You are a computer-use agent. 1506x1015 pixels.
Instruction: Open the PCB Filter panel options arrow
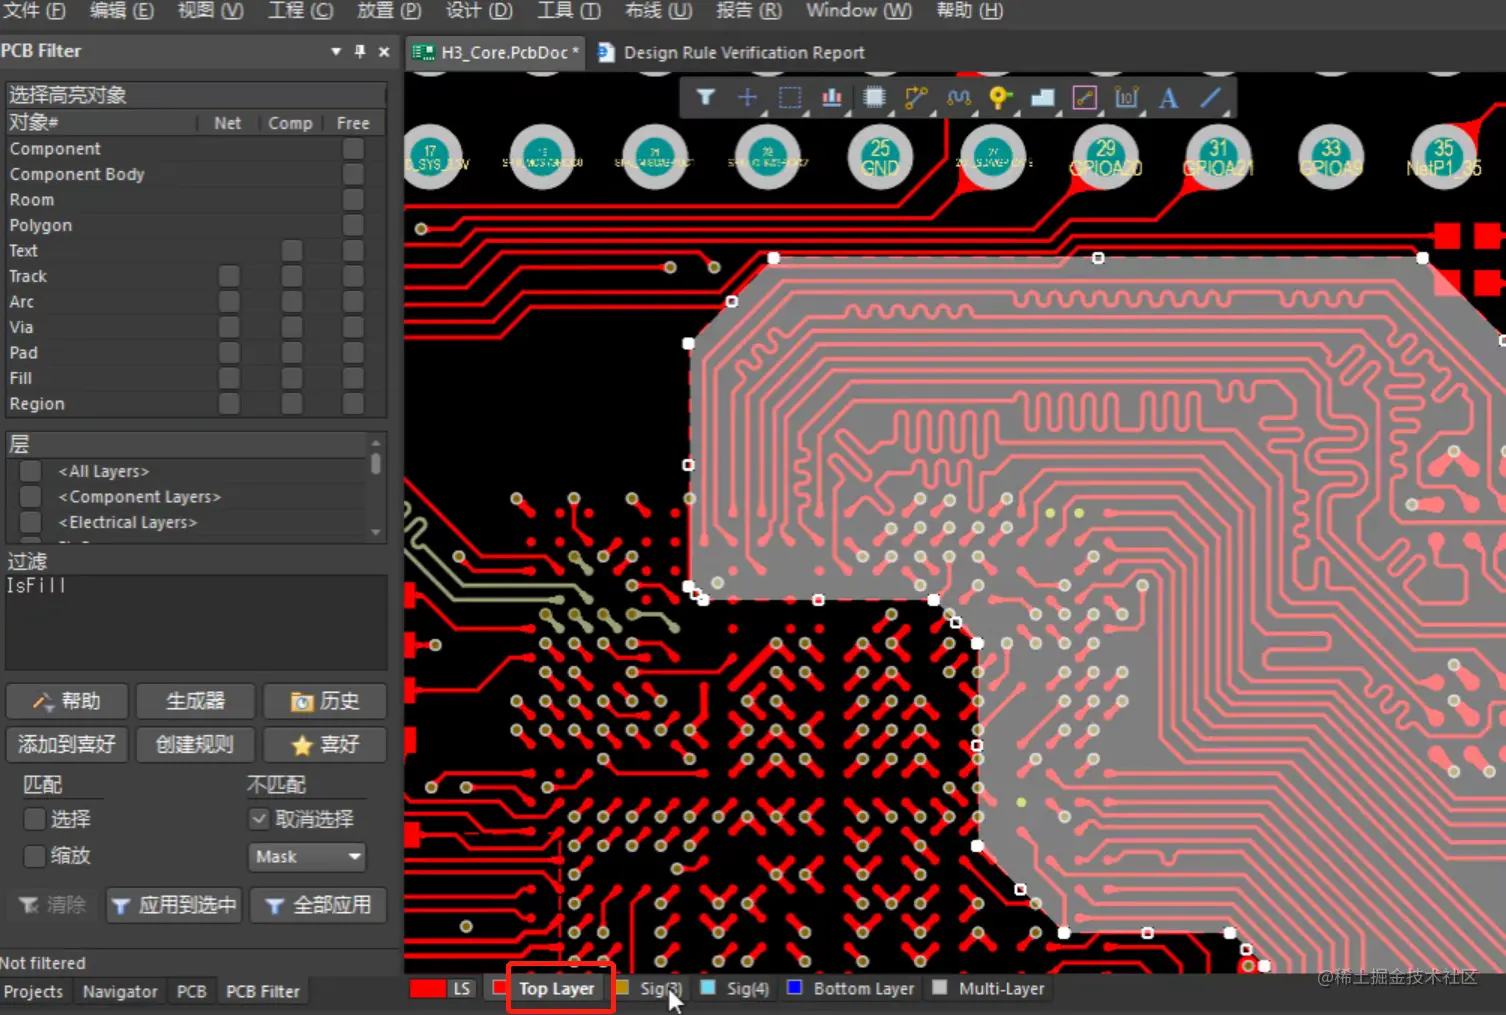point(336,51)
